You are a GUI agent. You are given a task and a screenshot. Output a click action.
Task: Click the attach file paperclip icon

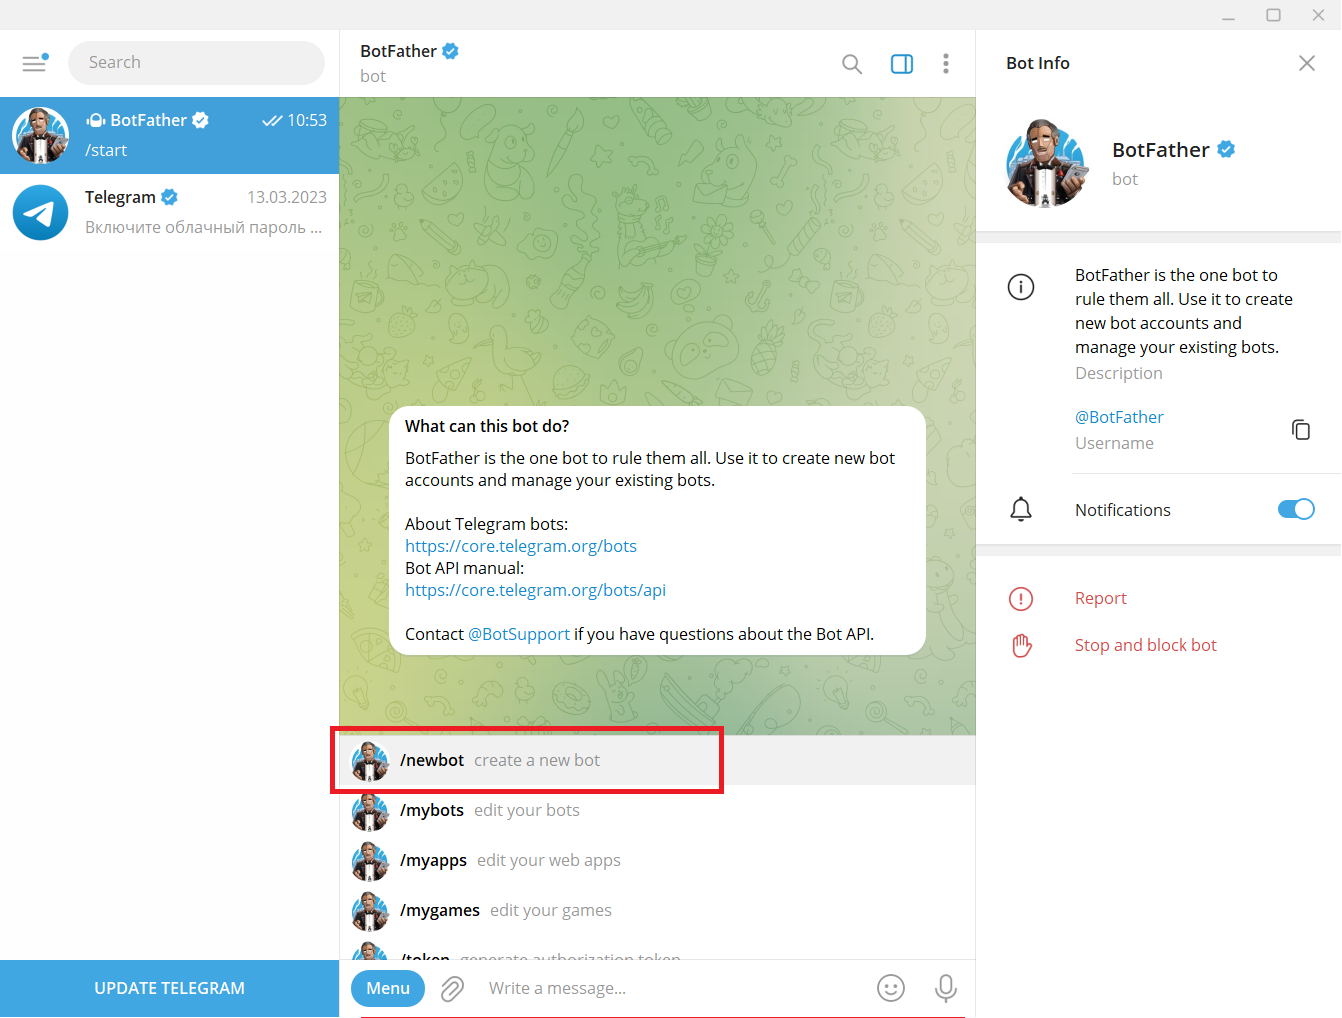pos(452,989)
